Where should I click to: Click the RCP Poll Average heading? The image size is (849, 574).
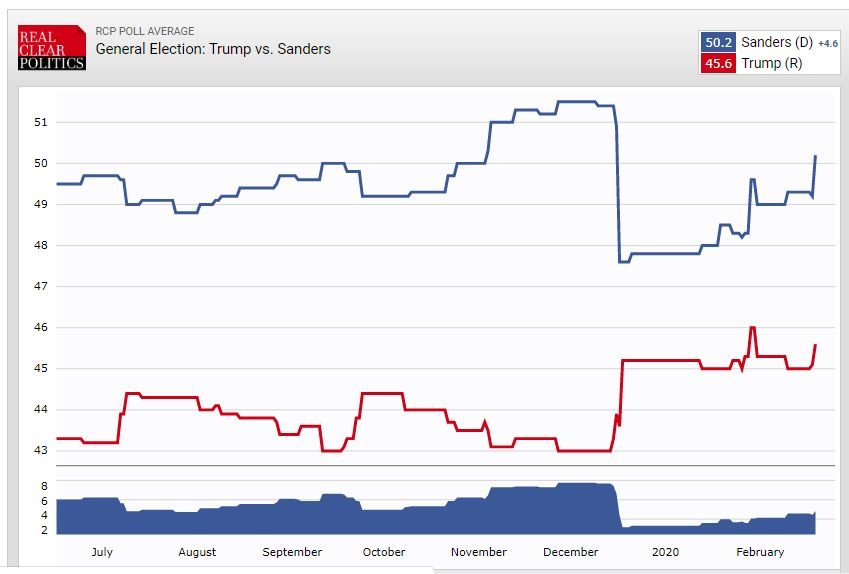click(145, 31)
